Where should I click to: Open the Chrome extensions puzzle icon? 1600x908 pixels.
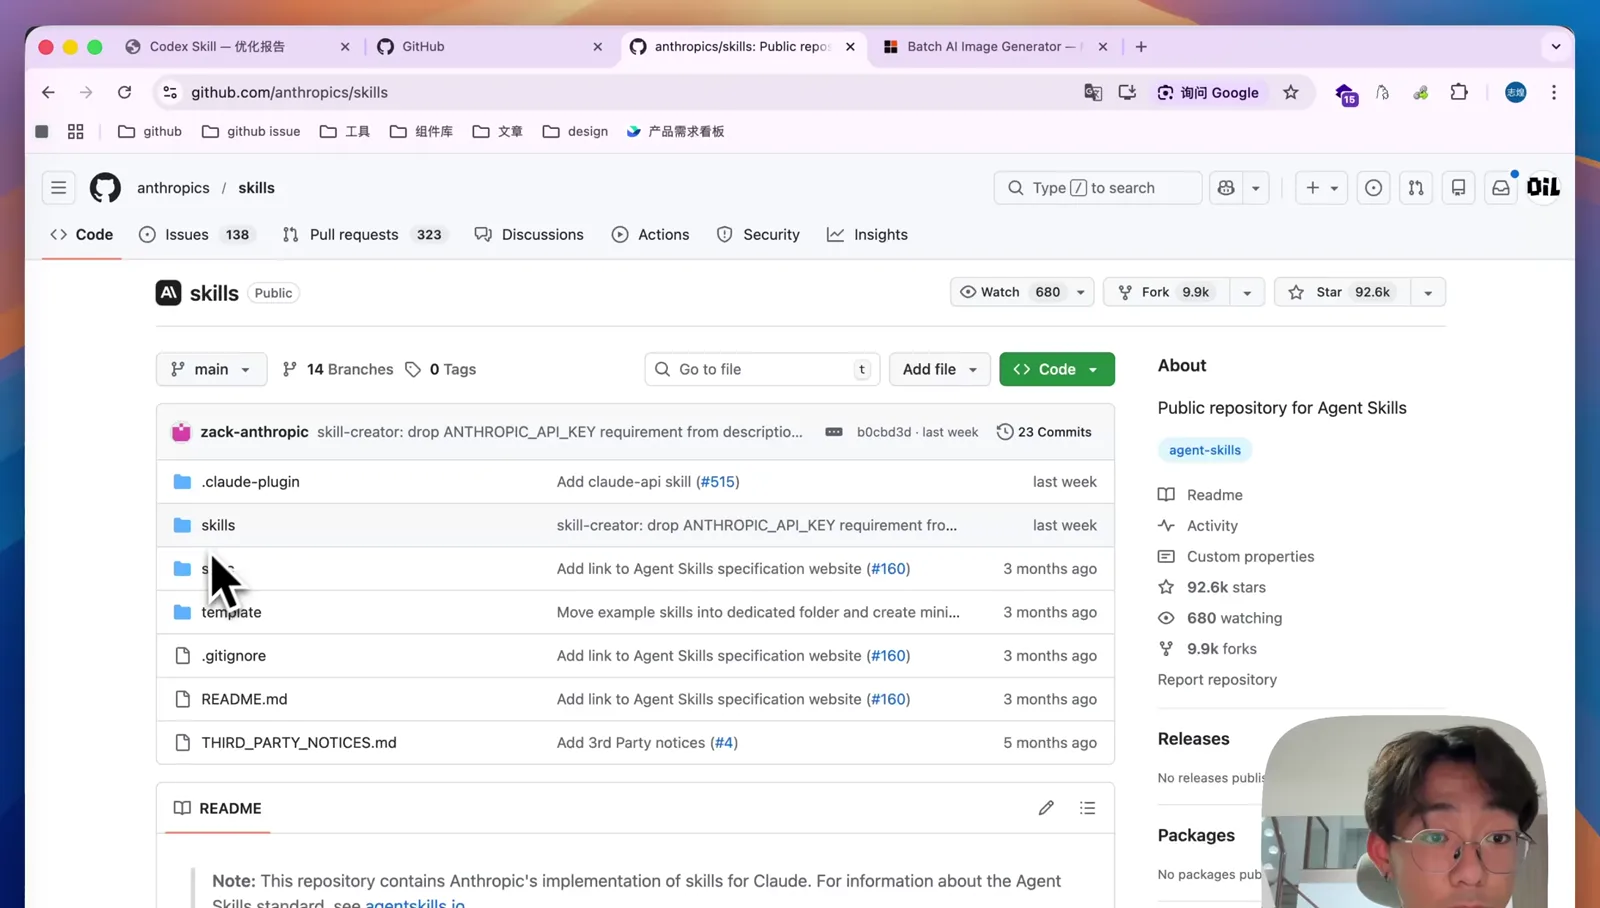[x=1459, y=92]
